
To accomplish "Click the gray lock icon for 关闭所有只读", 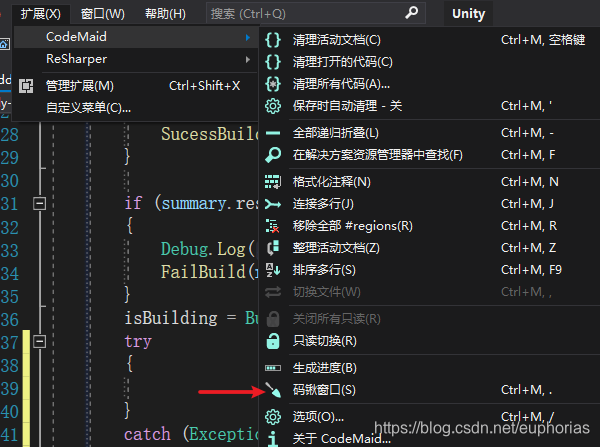I will pos(273,319).
